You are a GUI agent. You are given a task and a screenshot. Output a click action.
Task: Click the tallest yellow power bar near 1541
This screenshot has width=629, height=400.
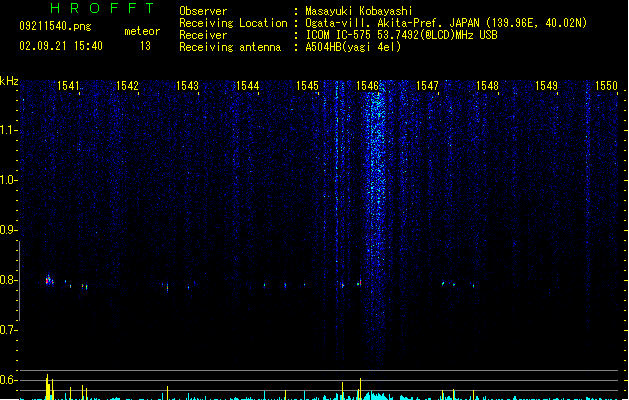[47, 387]
